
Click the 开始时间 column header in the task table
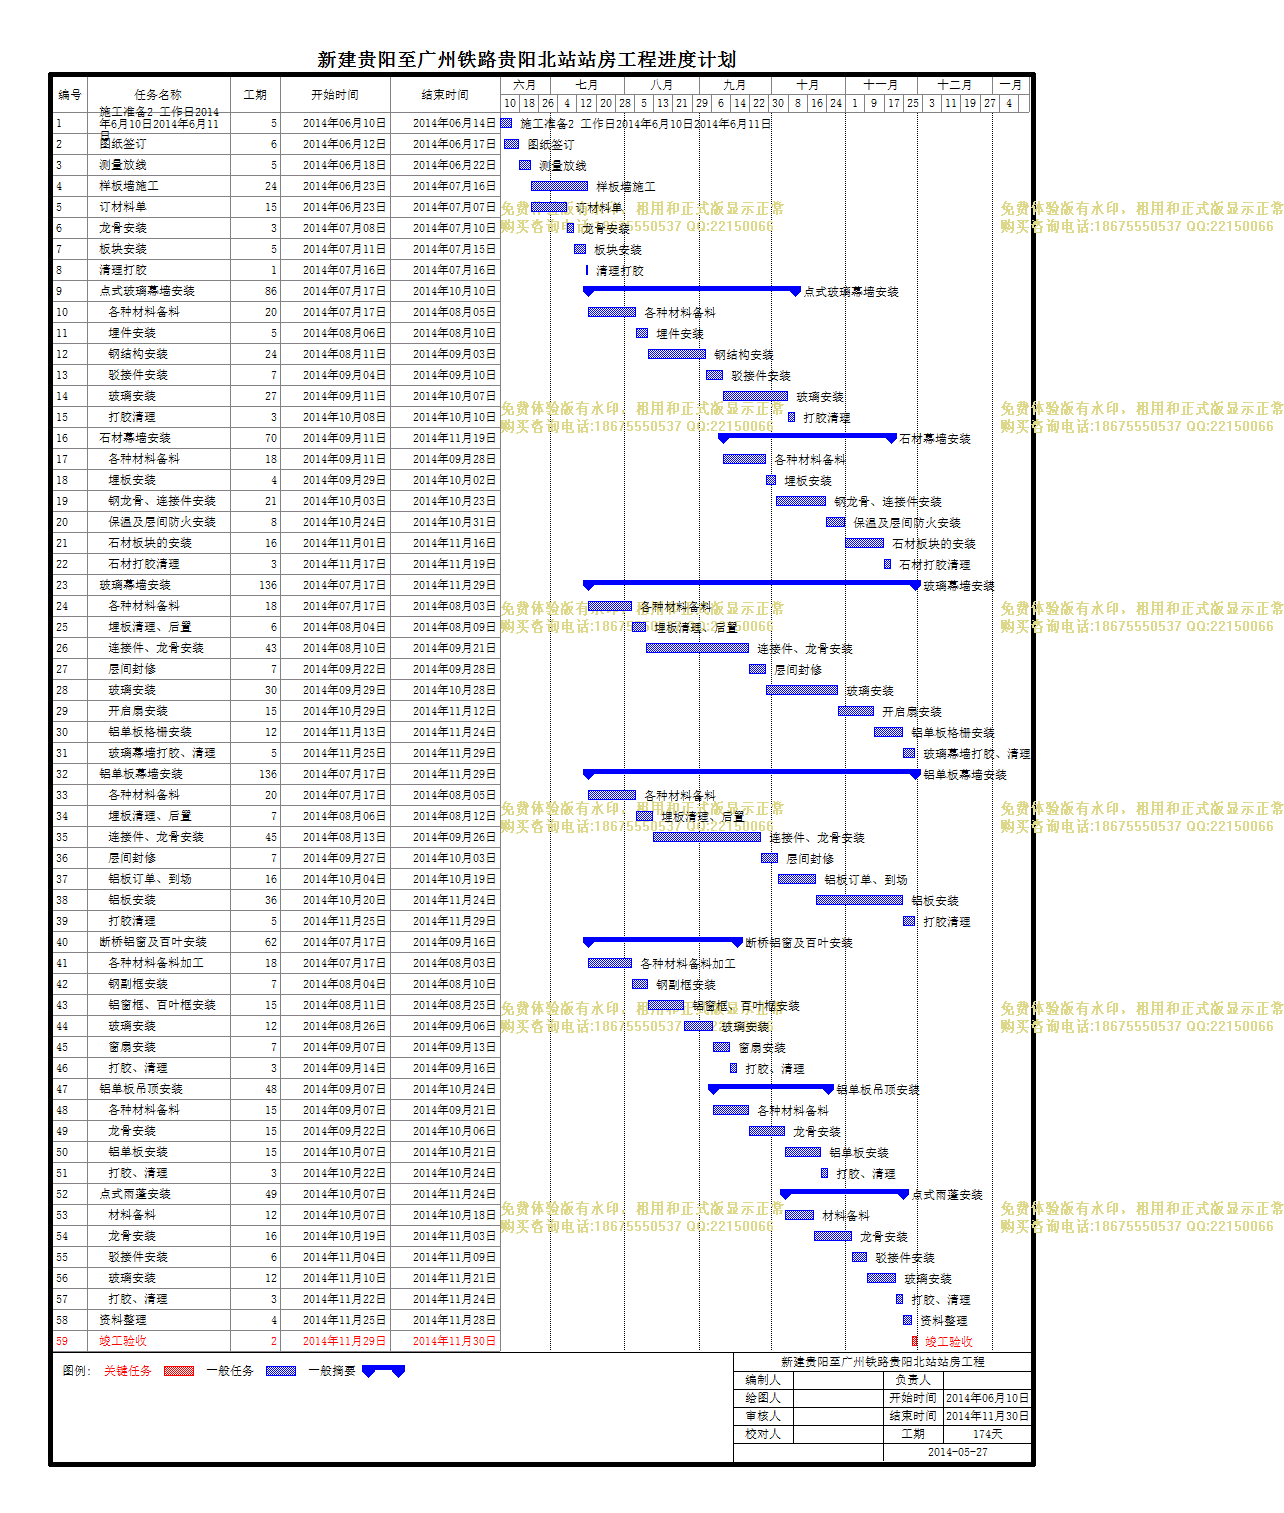[x=335, y=95]
